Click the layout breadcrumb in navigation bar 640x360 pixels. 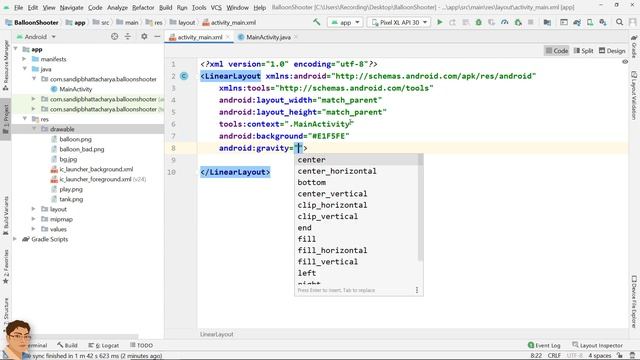click(x=182, y=22)
